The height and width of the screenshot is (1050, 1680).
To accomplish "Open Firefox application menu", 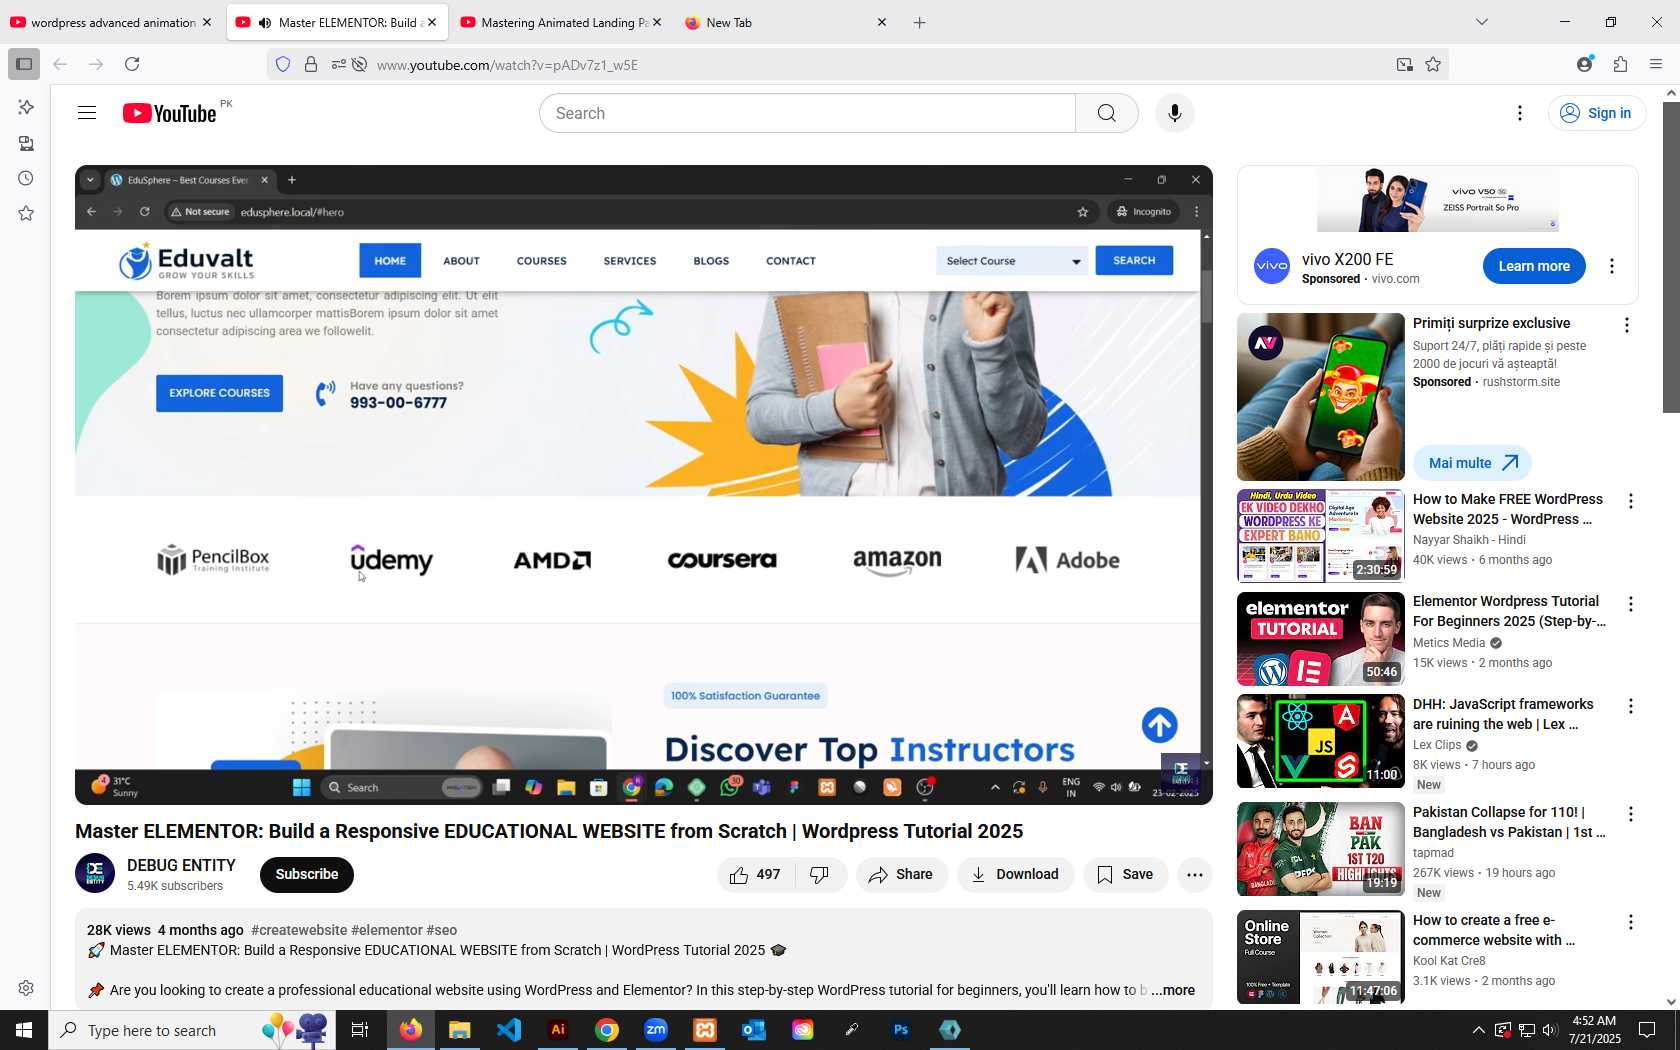I will pos(1656,64).
